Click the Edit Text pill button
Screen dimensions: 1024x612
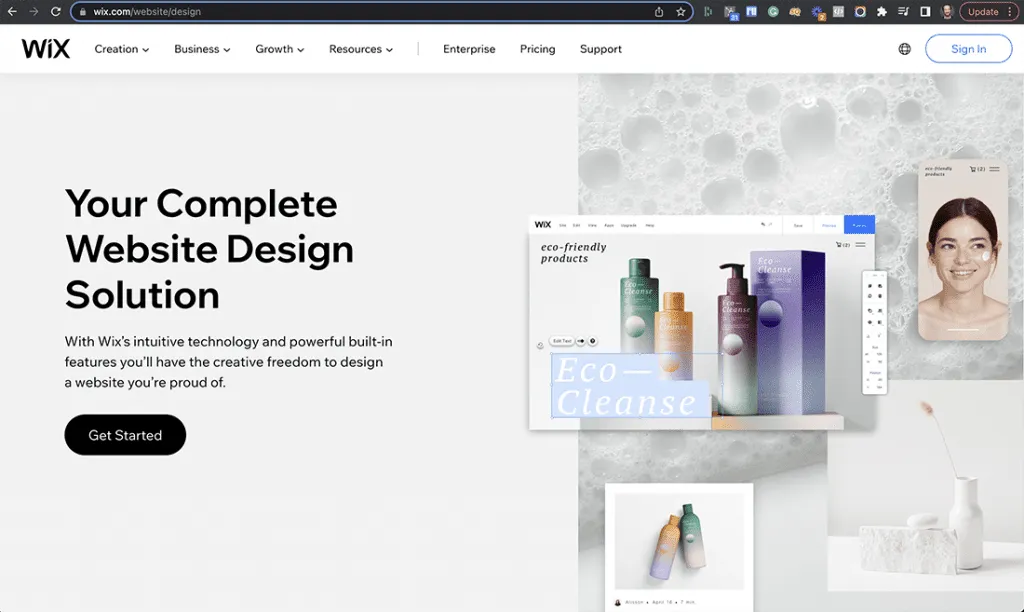point(561,340)
